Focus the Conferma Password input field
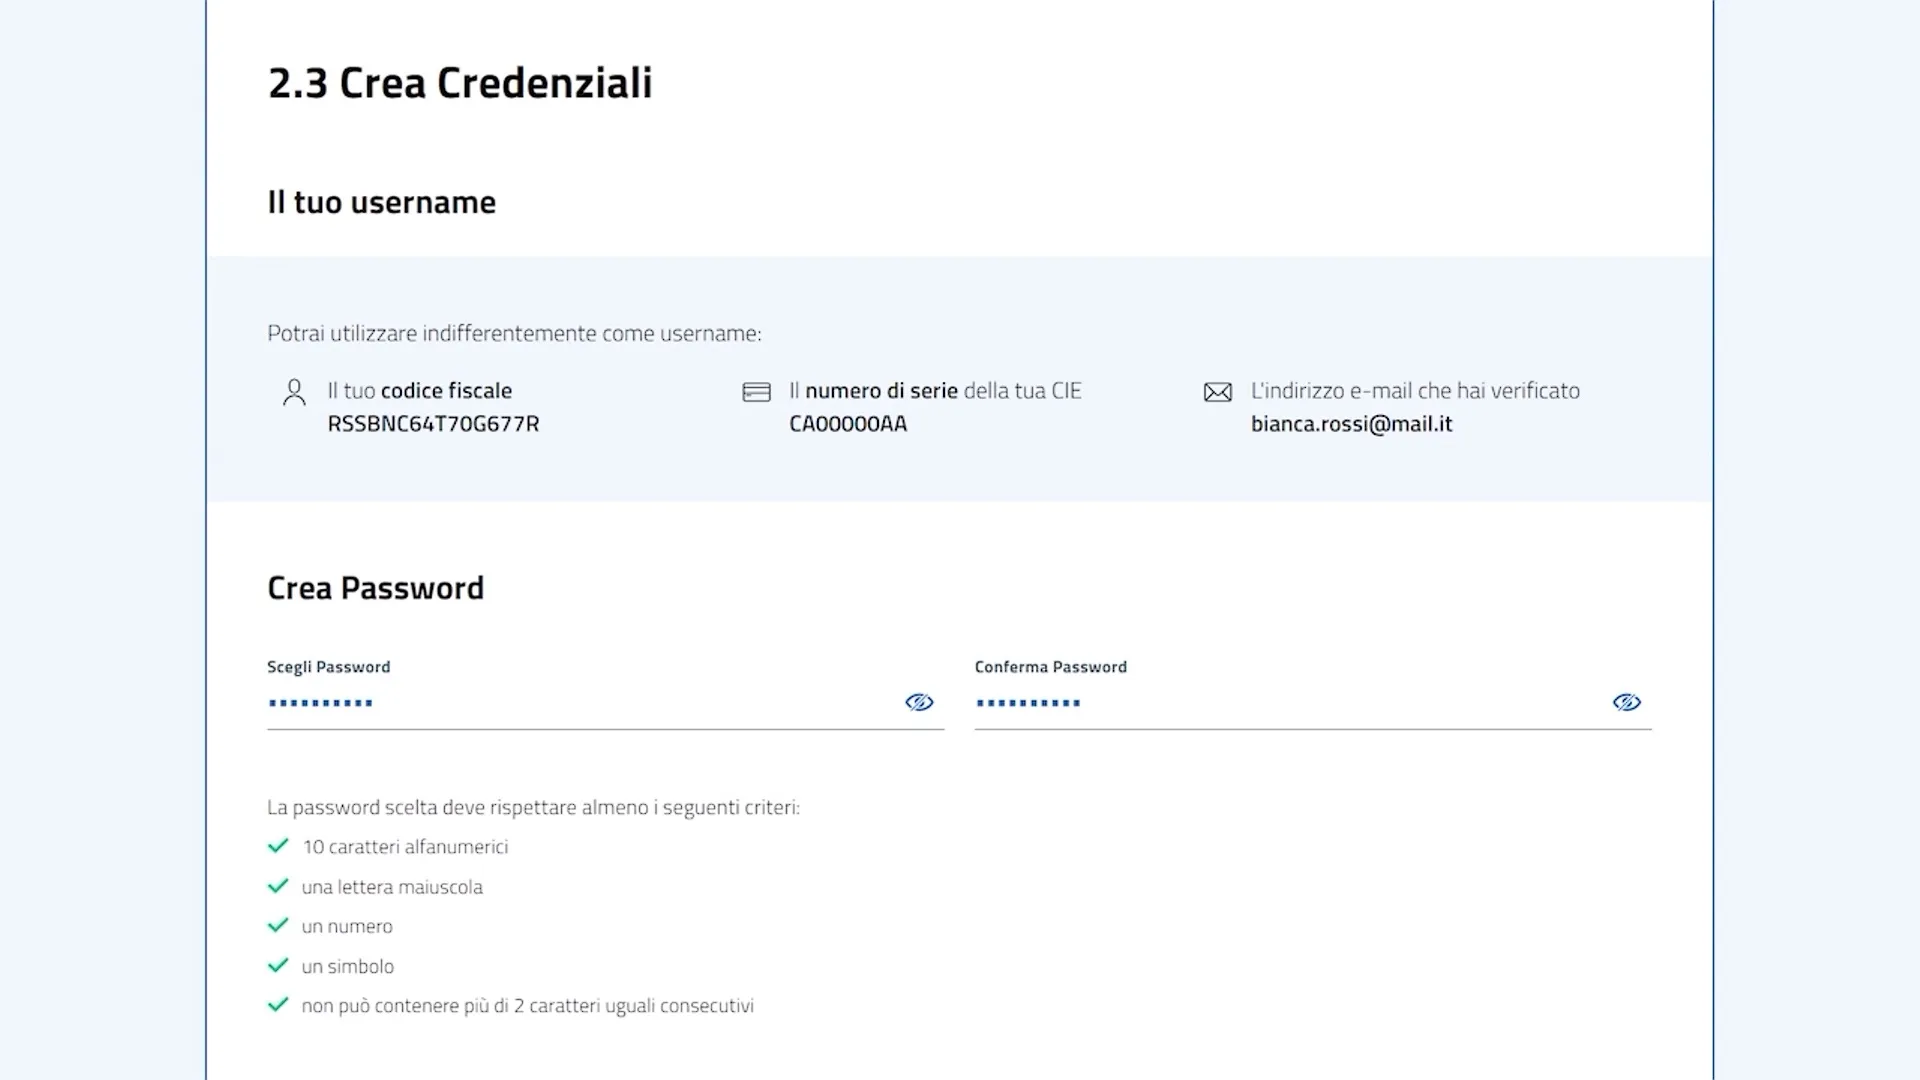This screenshot has height=1080, width=1920. pos(1288,703)
